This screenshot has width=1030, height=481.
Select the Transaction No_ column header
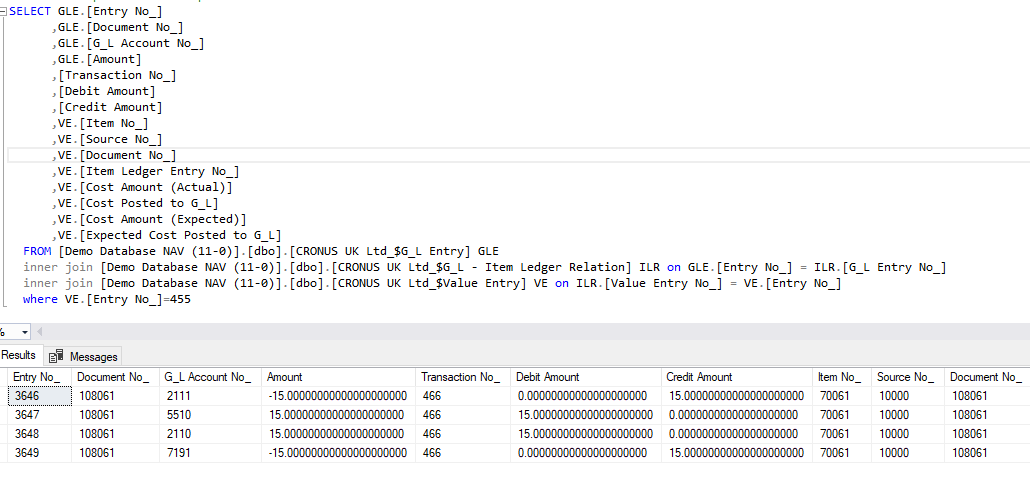[x=460, y=377]
